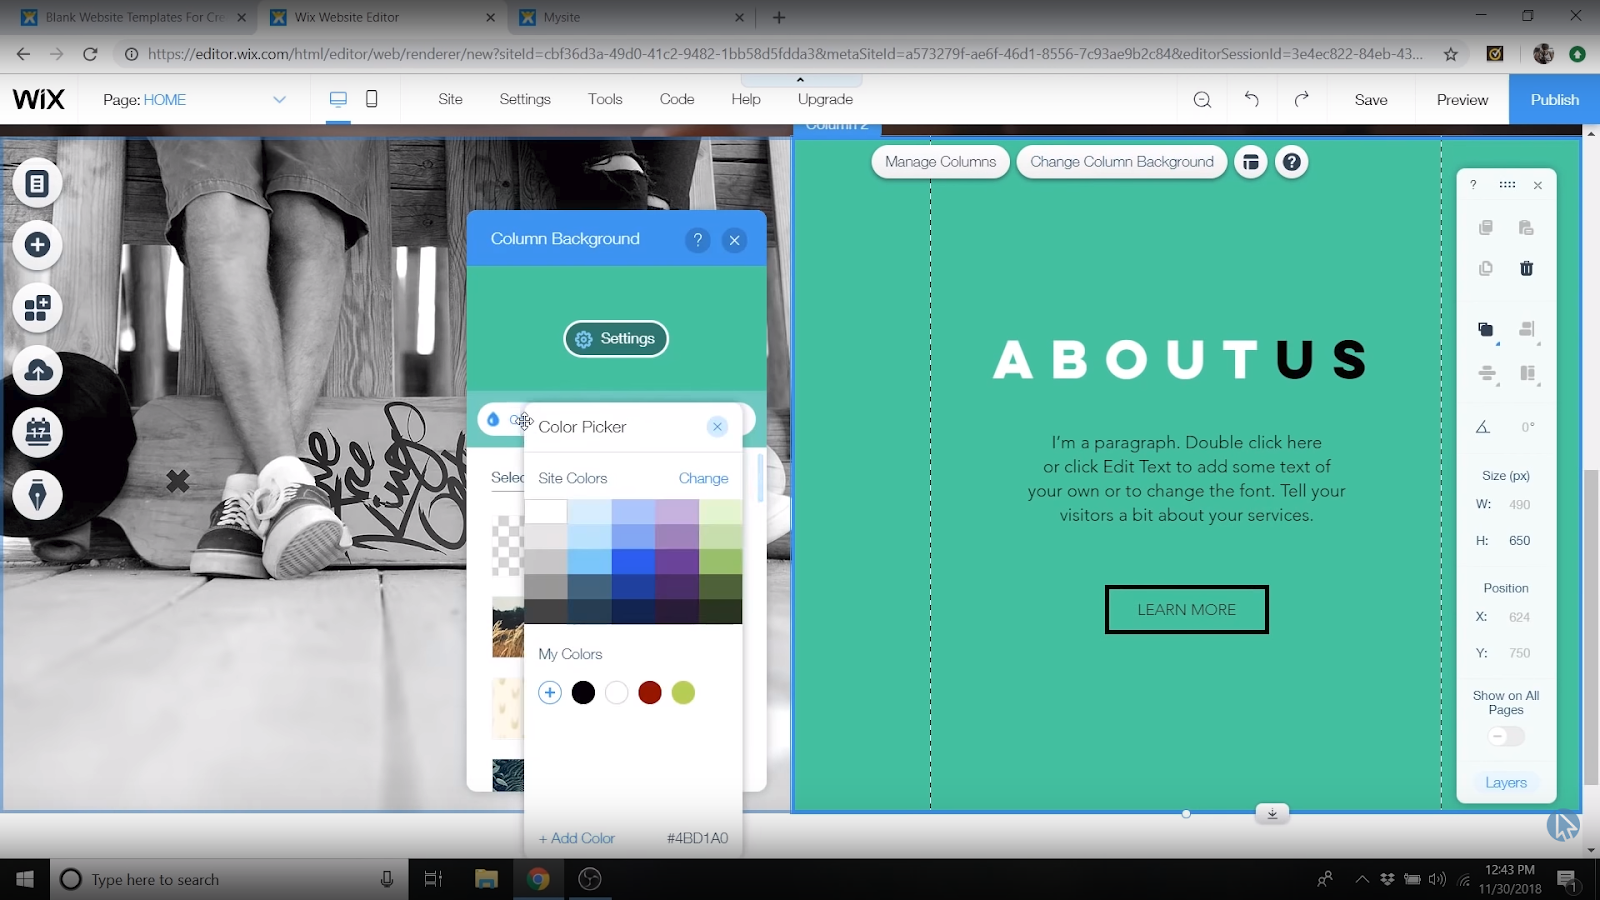Image resolution: width=1600 pixels, height=900 pixels.
Task: Click the zoom out magnifier icon
Action: click(x=1202, y=99)
